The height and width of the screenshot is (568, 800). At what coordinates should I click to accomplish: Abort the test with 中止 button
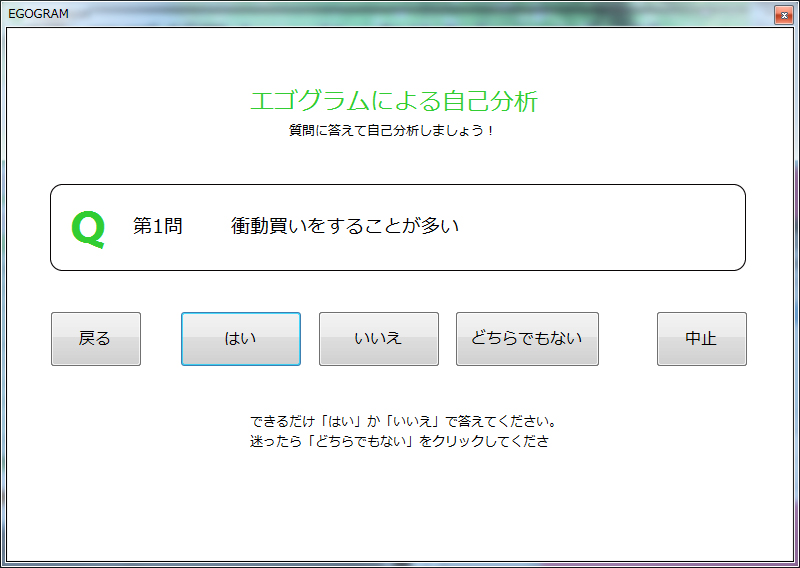pos(702,339)
